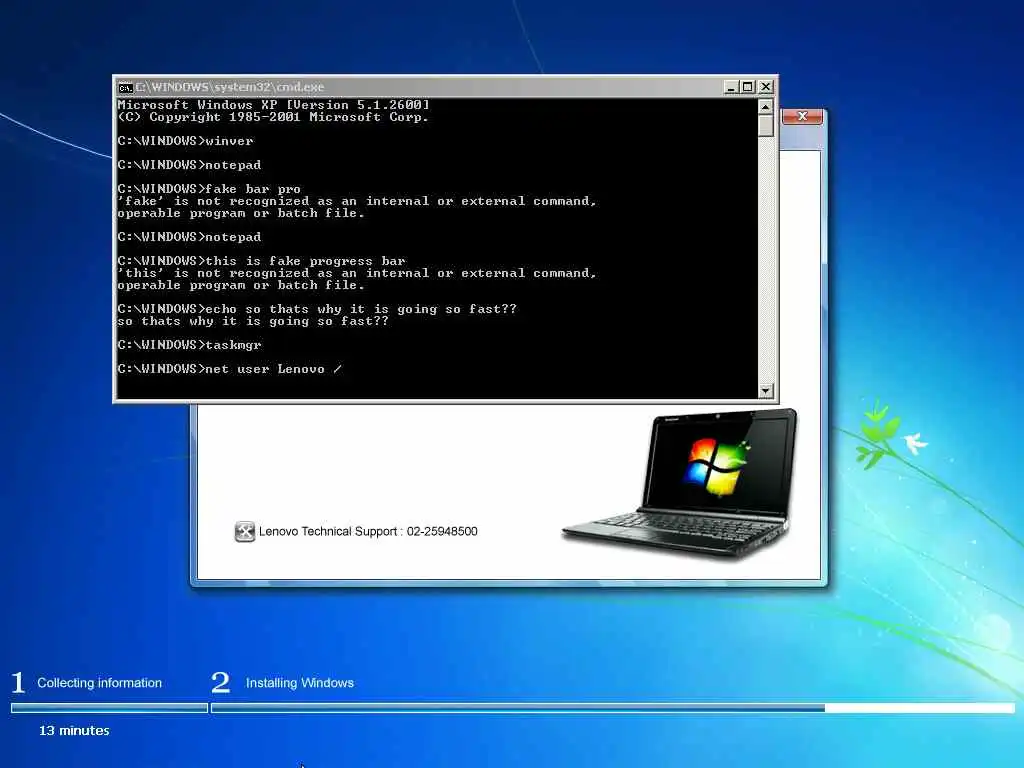Close the Lenovo dialog window behind

click(802, 116)
